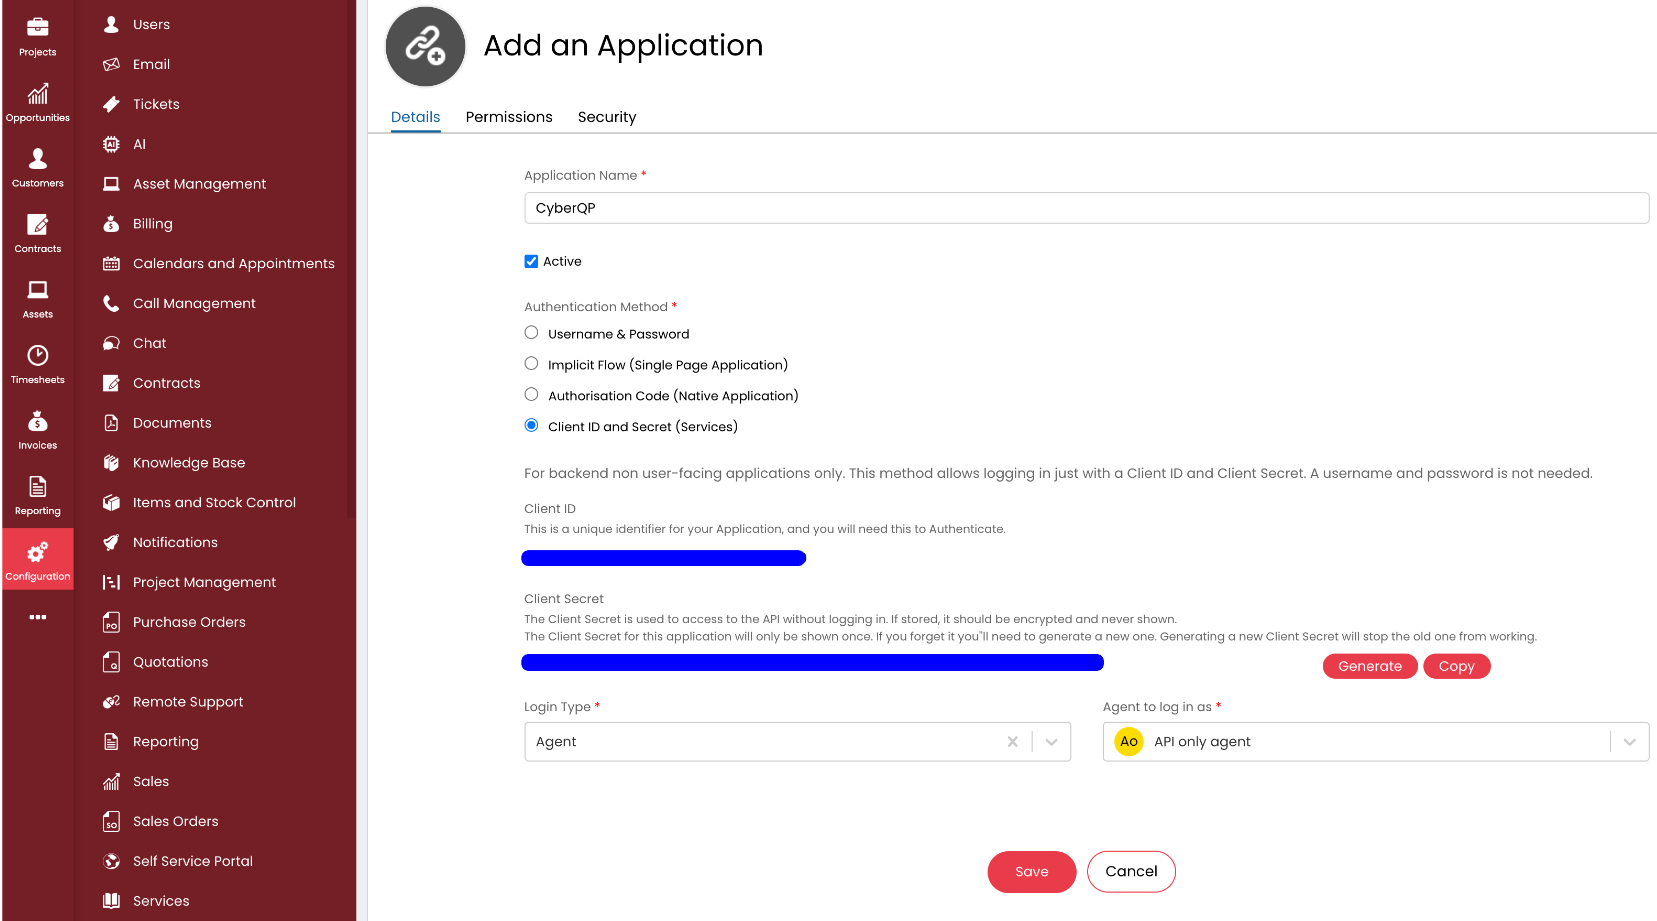This screenshot has width=1657, height=921.
Task: Select the Username & Password authentication method
Action: pyautogui.click(x=531, y=332)
